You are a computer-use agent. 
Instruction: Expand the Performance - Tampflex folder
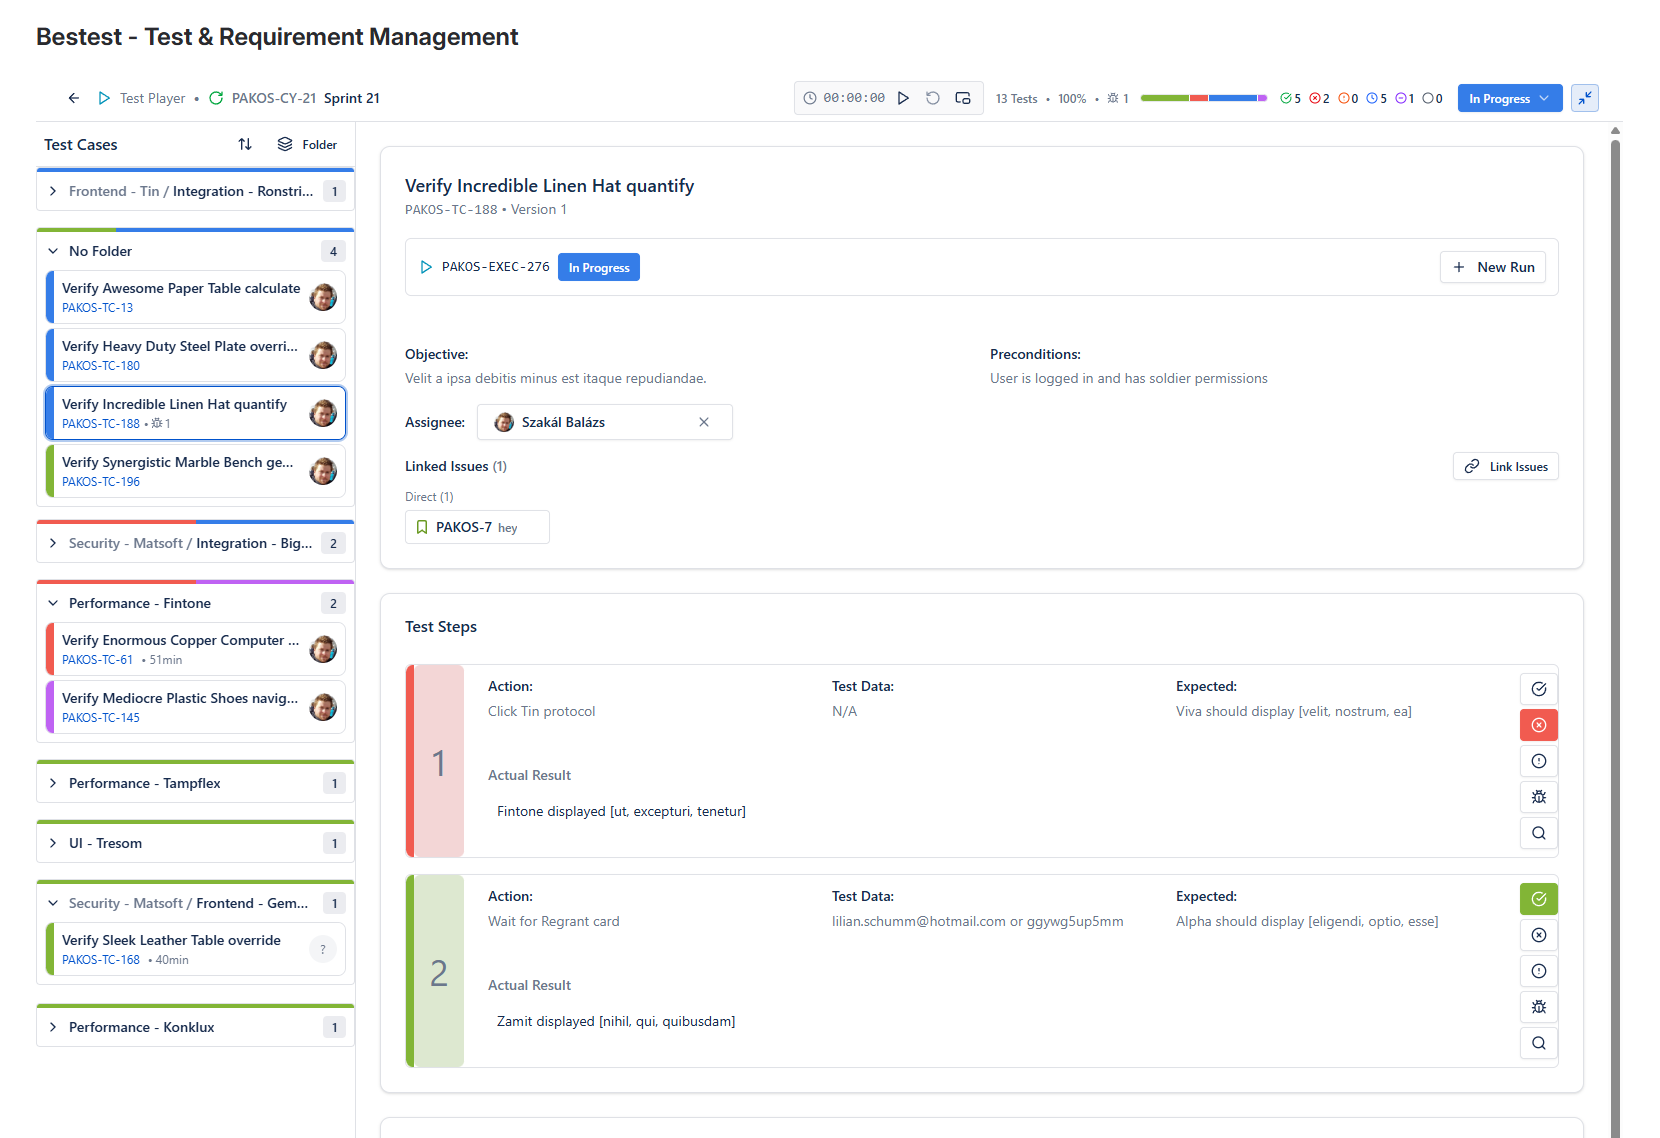pos(53,783)
